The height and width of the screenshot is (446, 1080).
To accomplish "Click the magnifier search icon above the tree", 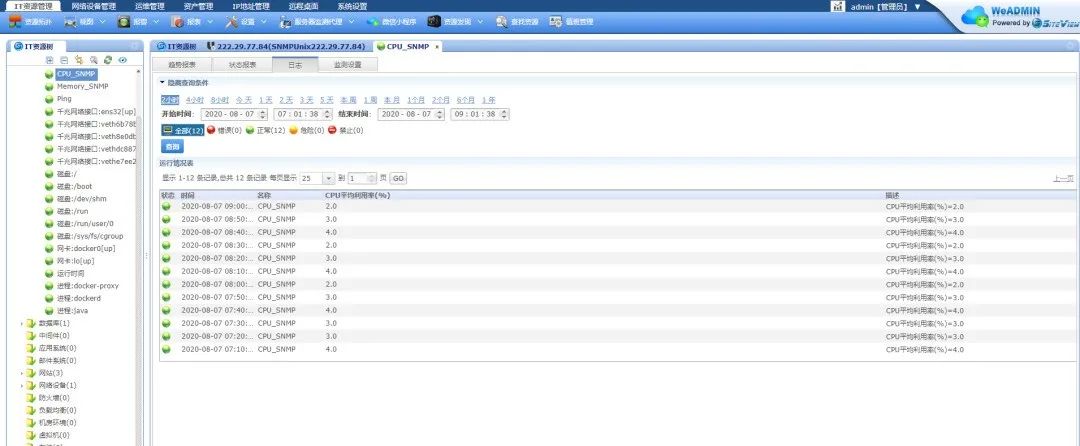I will (x=93, y=60).
